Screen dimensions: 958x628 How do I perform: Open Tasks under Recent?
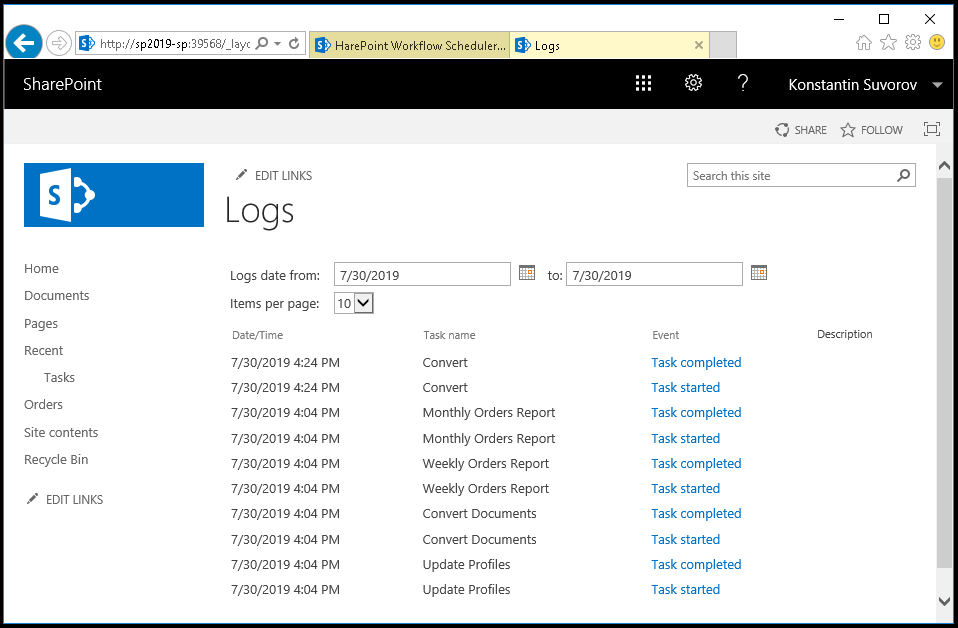click(59, 377)
